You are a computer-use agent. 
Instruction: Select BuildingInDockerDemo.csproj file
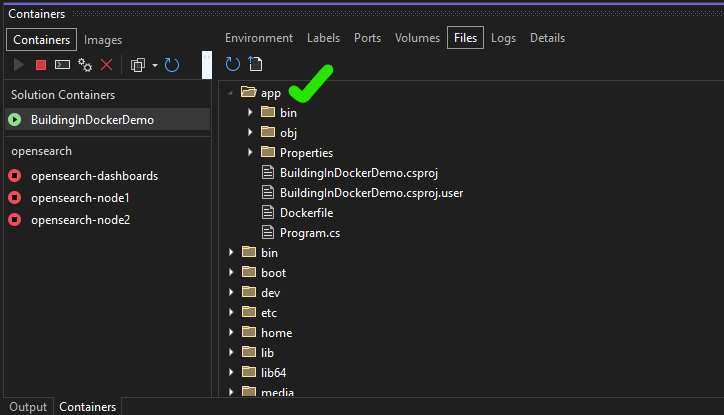click(x=359, y=173)
